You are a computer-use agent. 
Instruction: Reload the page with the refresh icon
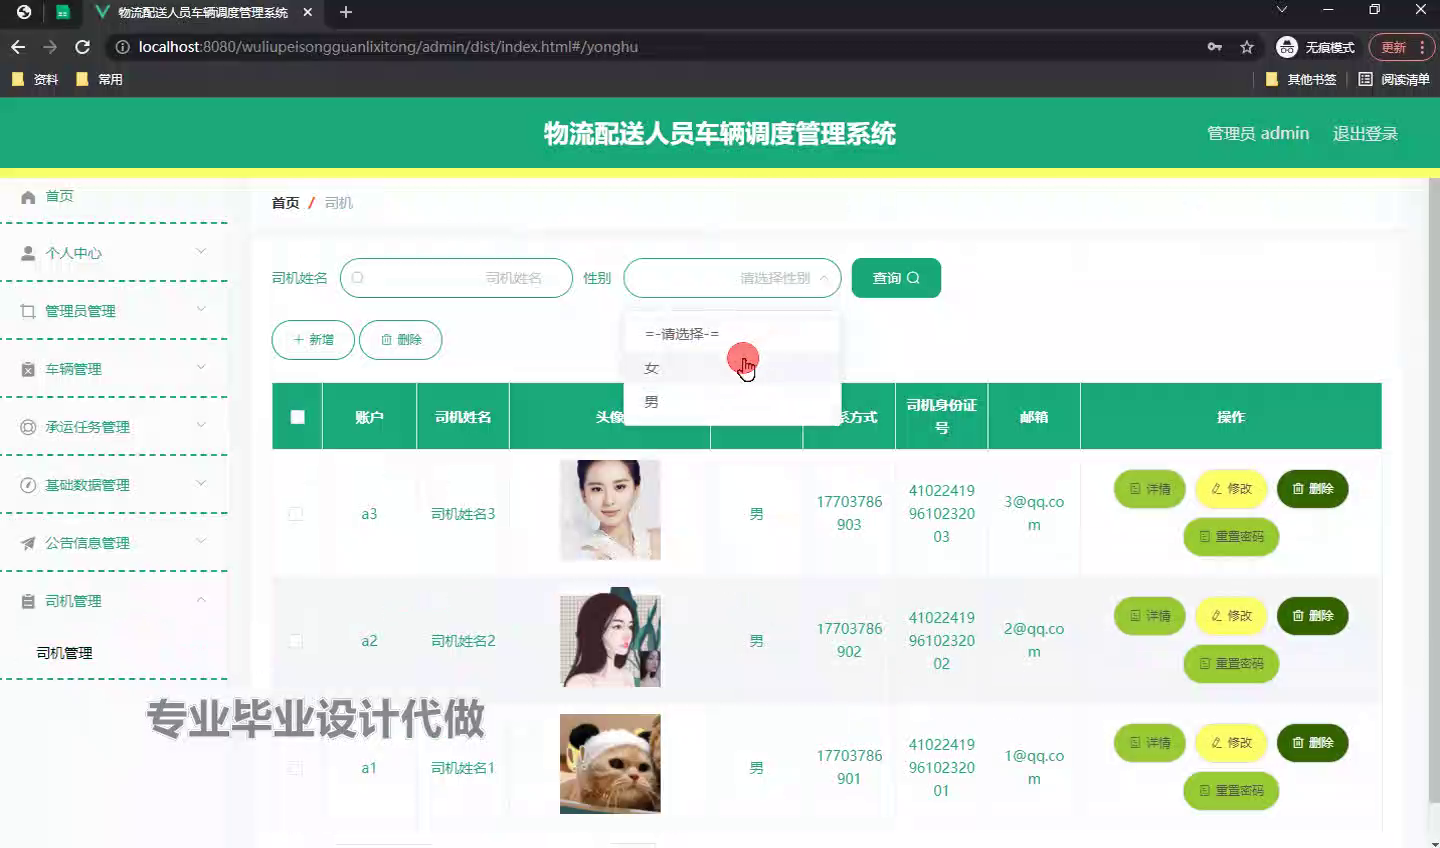(x=83, y=47)
